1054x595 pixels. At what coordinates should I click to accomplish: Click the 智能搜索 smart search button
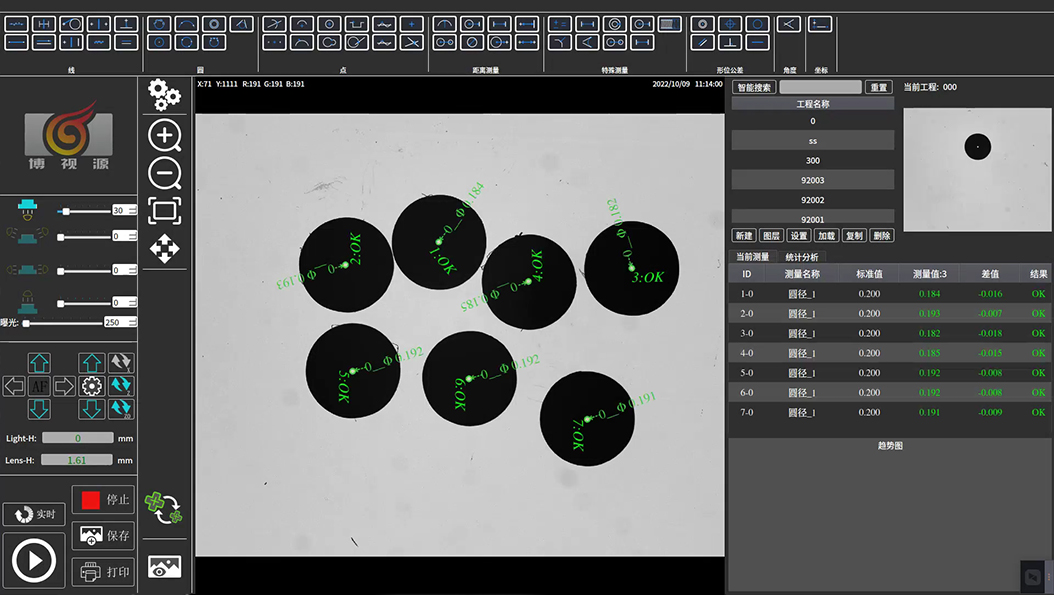(x=754, y=87)
